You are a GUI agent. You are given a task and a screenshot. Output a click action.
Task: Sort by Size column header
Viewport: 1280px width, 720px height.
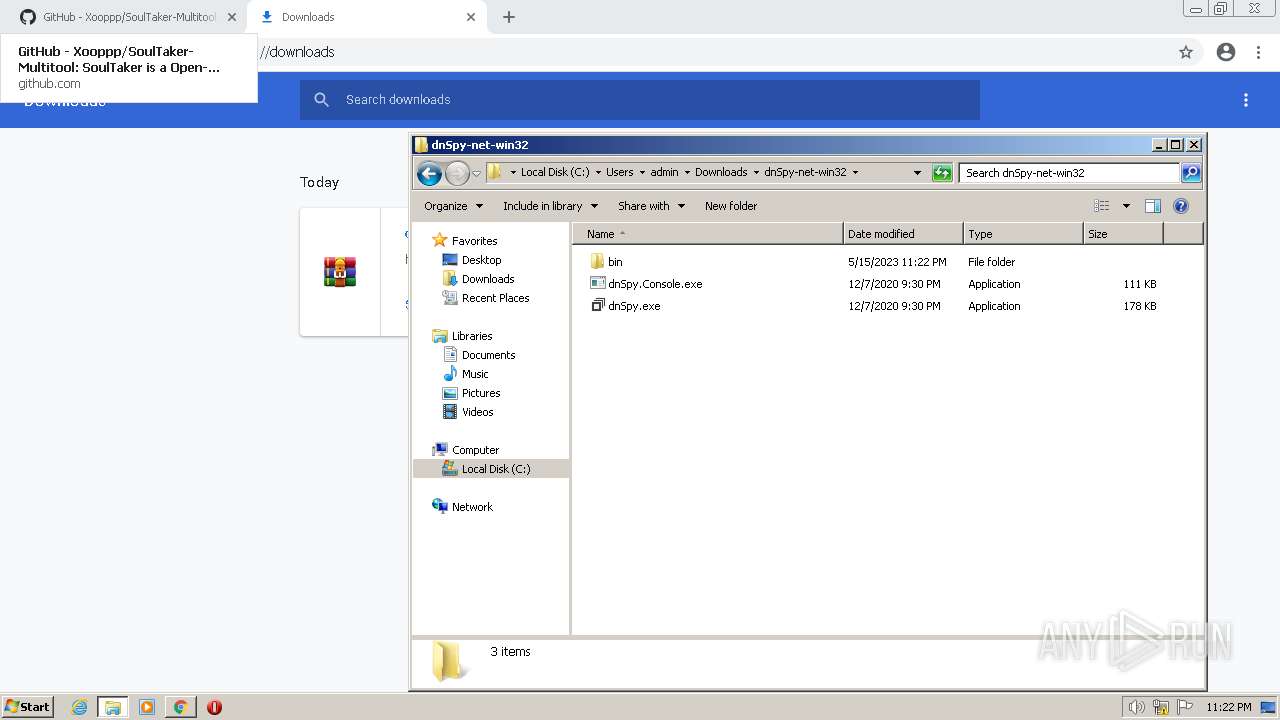coord(1123,234)
